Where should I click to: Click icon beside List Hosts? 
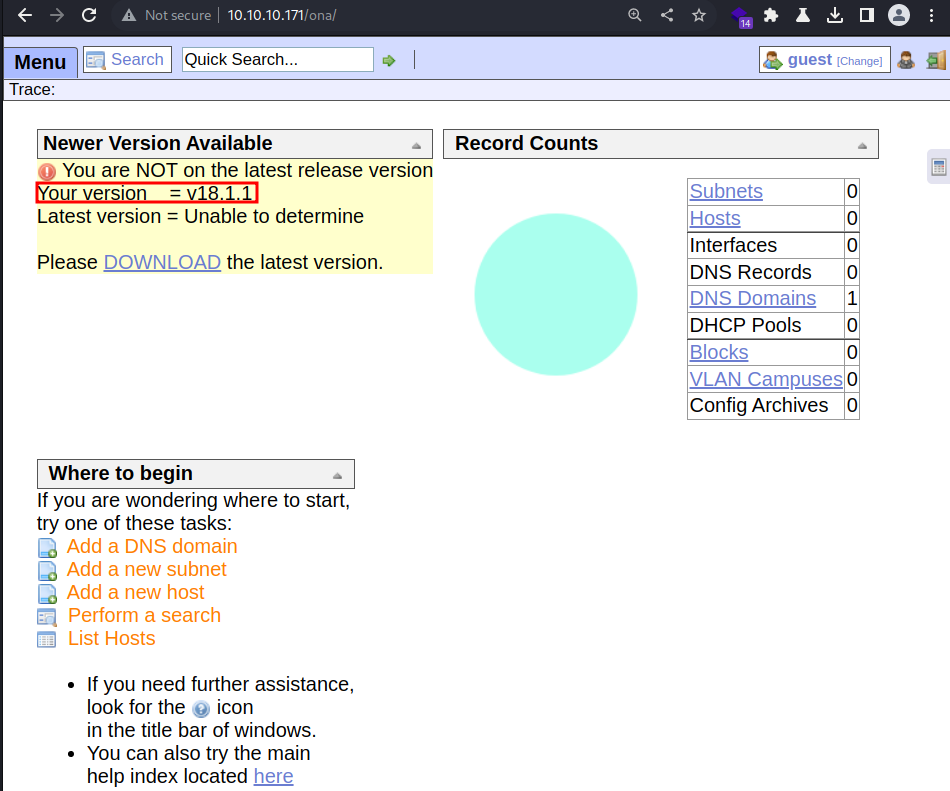[x=47, y=640]
